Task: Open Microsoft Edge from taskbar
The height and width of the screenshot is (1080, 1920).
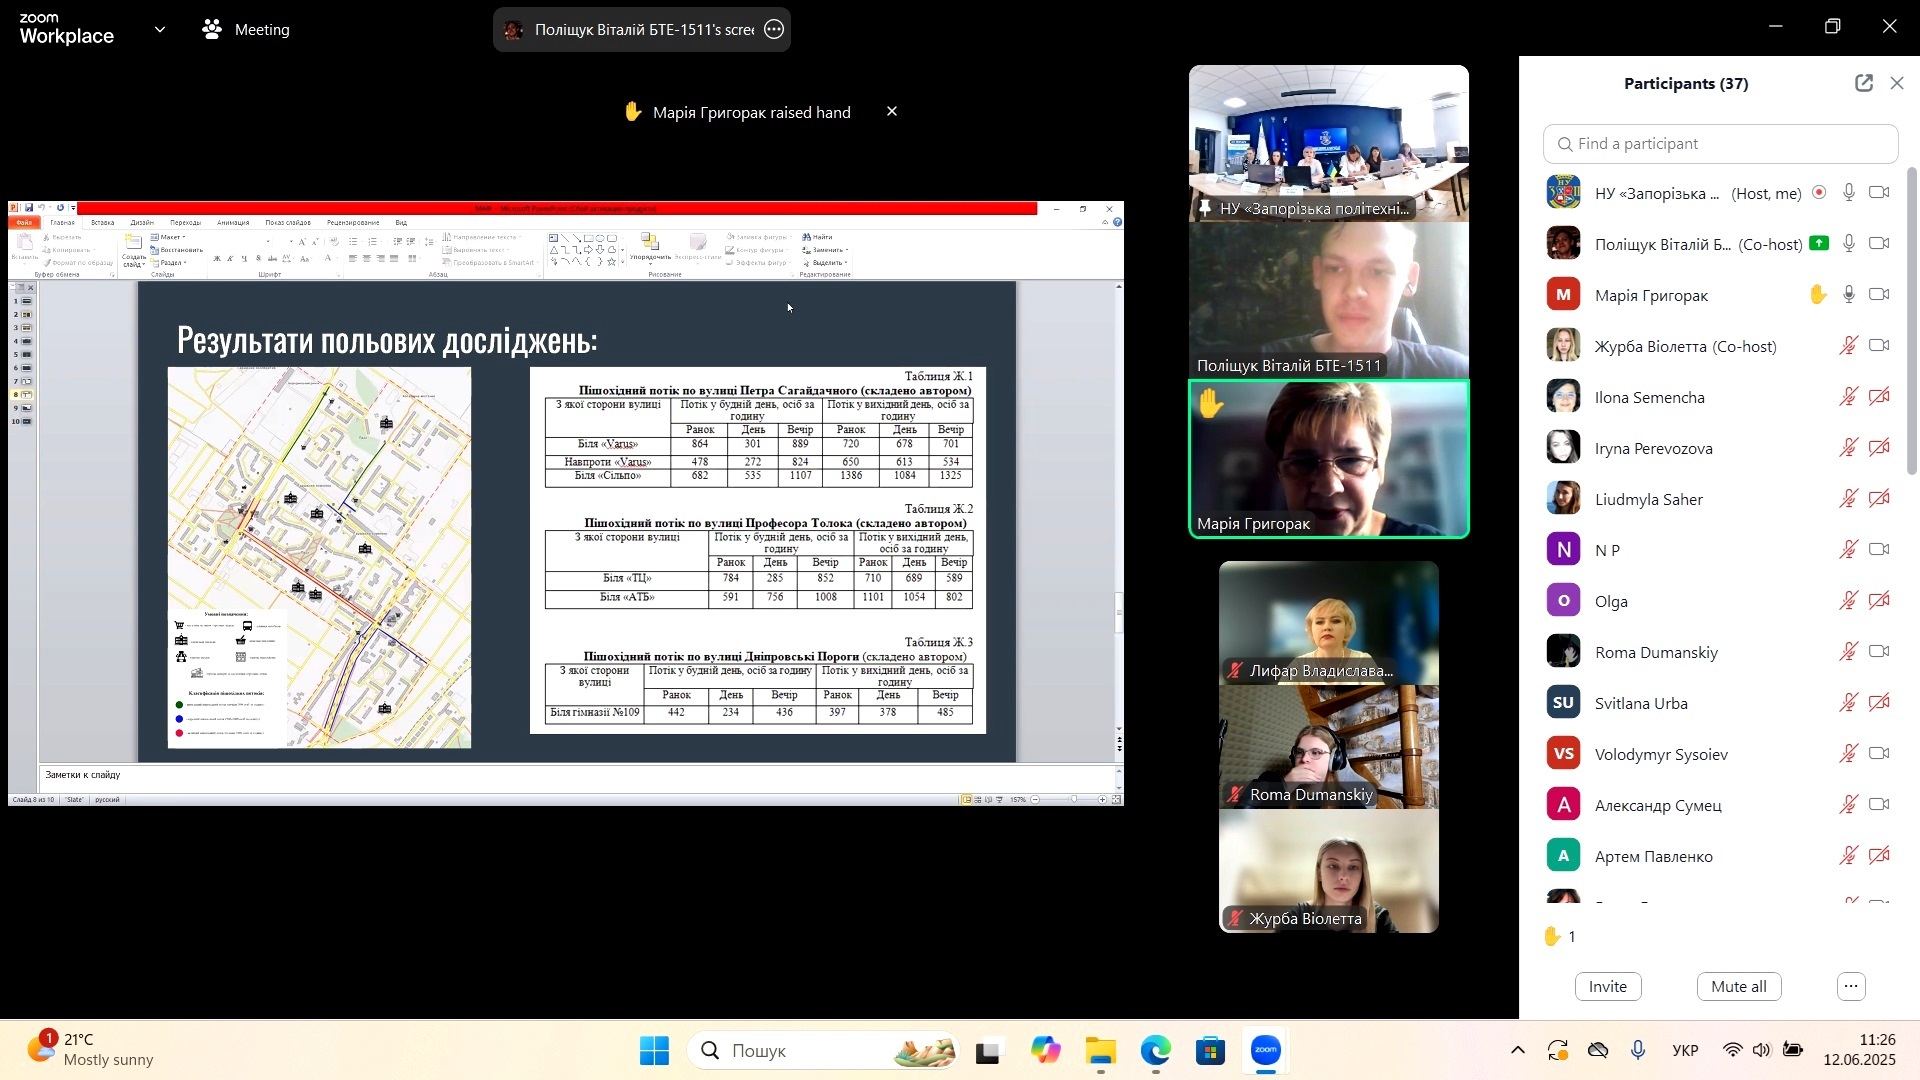Action: click(1155, 1051)
